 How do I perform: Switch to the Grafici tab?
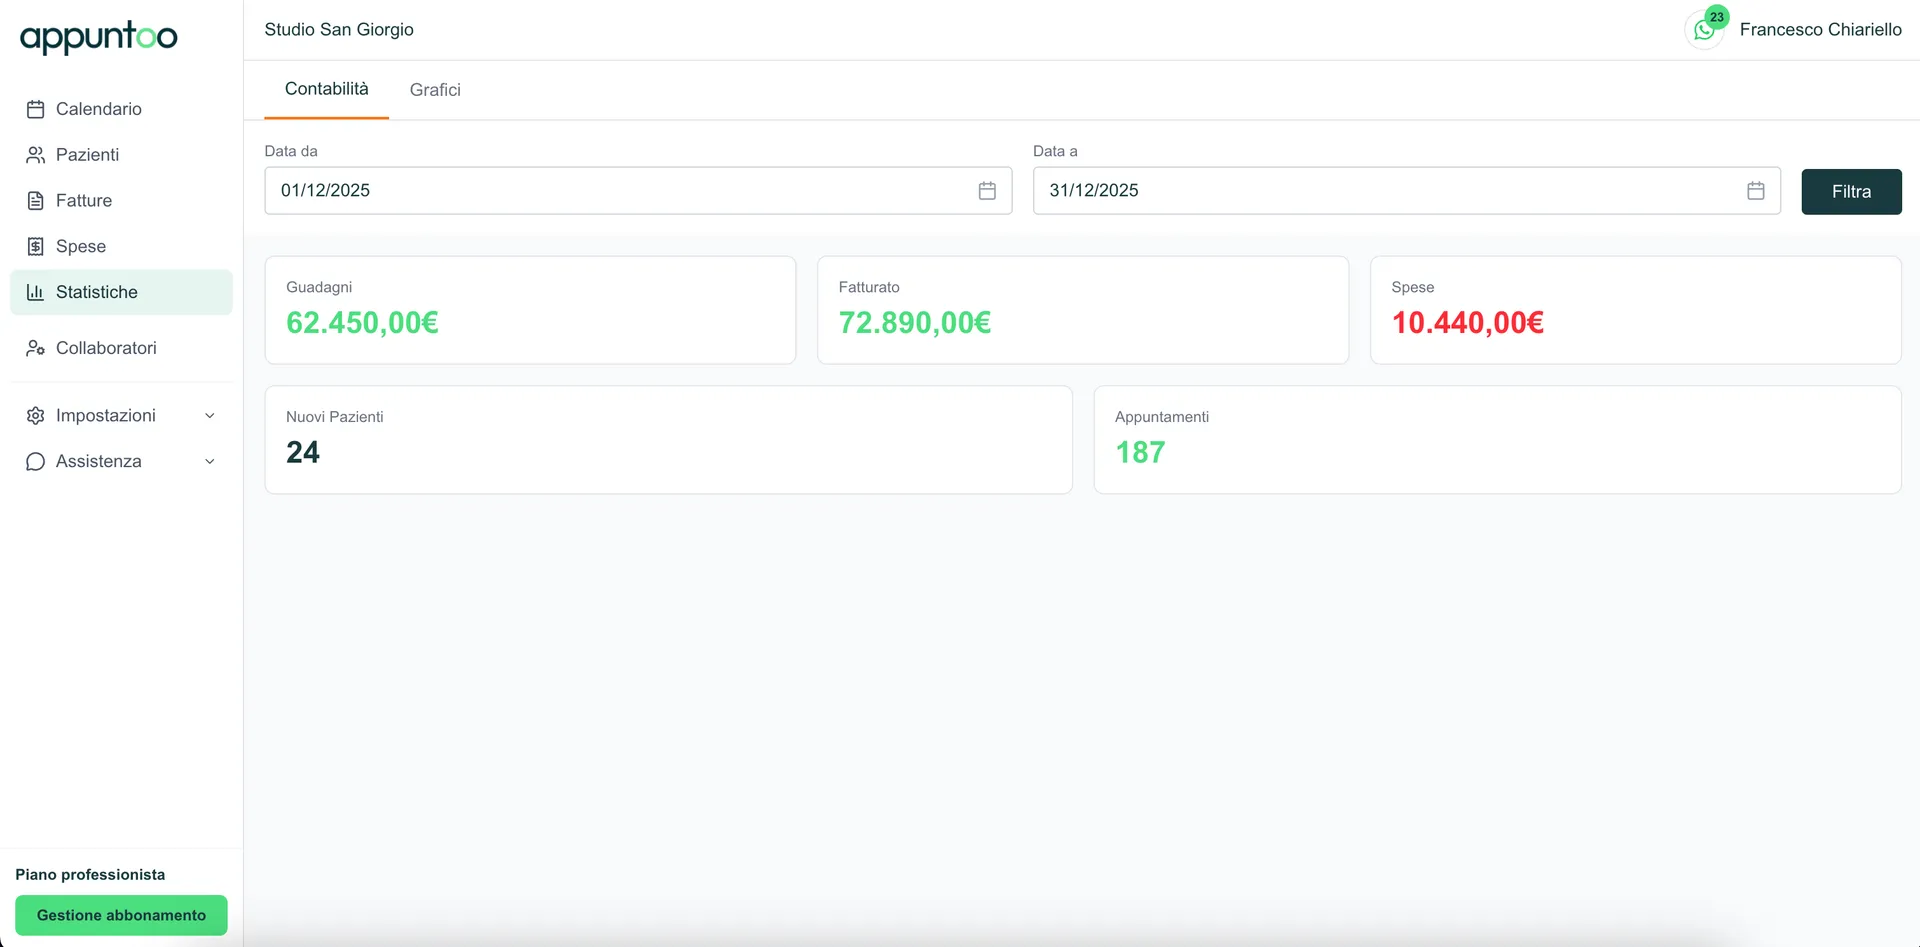[x=435, y=89]
